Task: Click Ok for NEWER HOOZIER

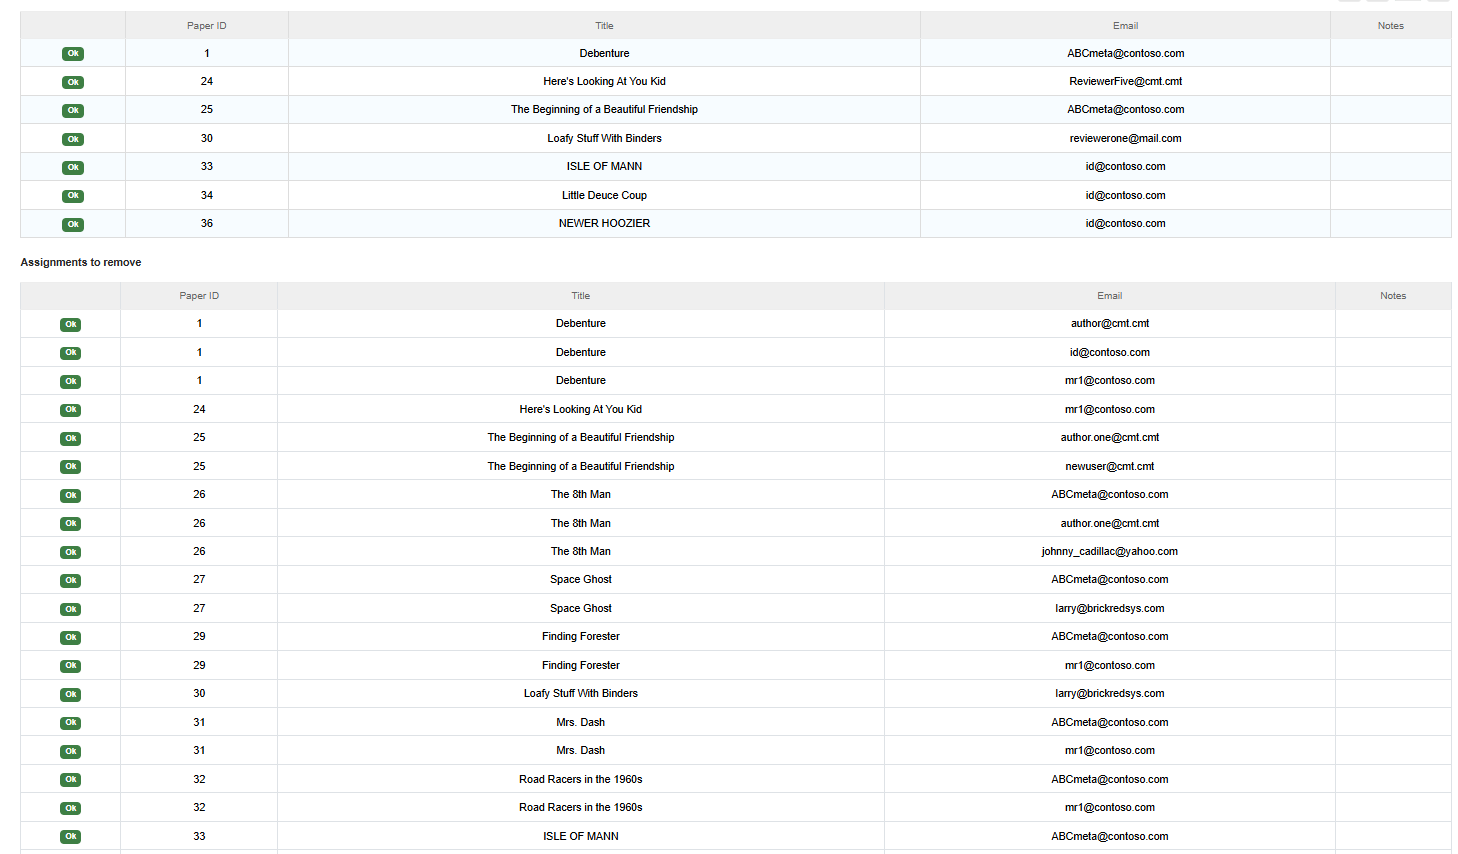Action: point(73,224)
